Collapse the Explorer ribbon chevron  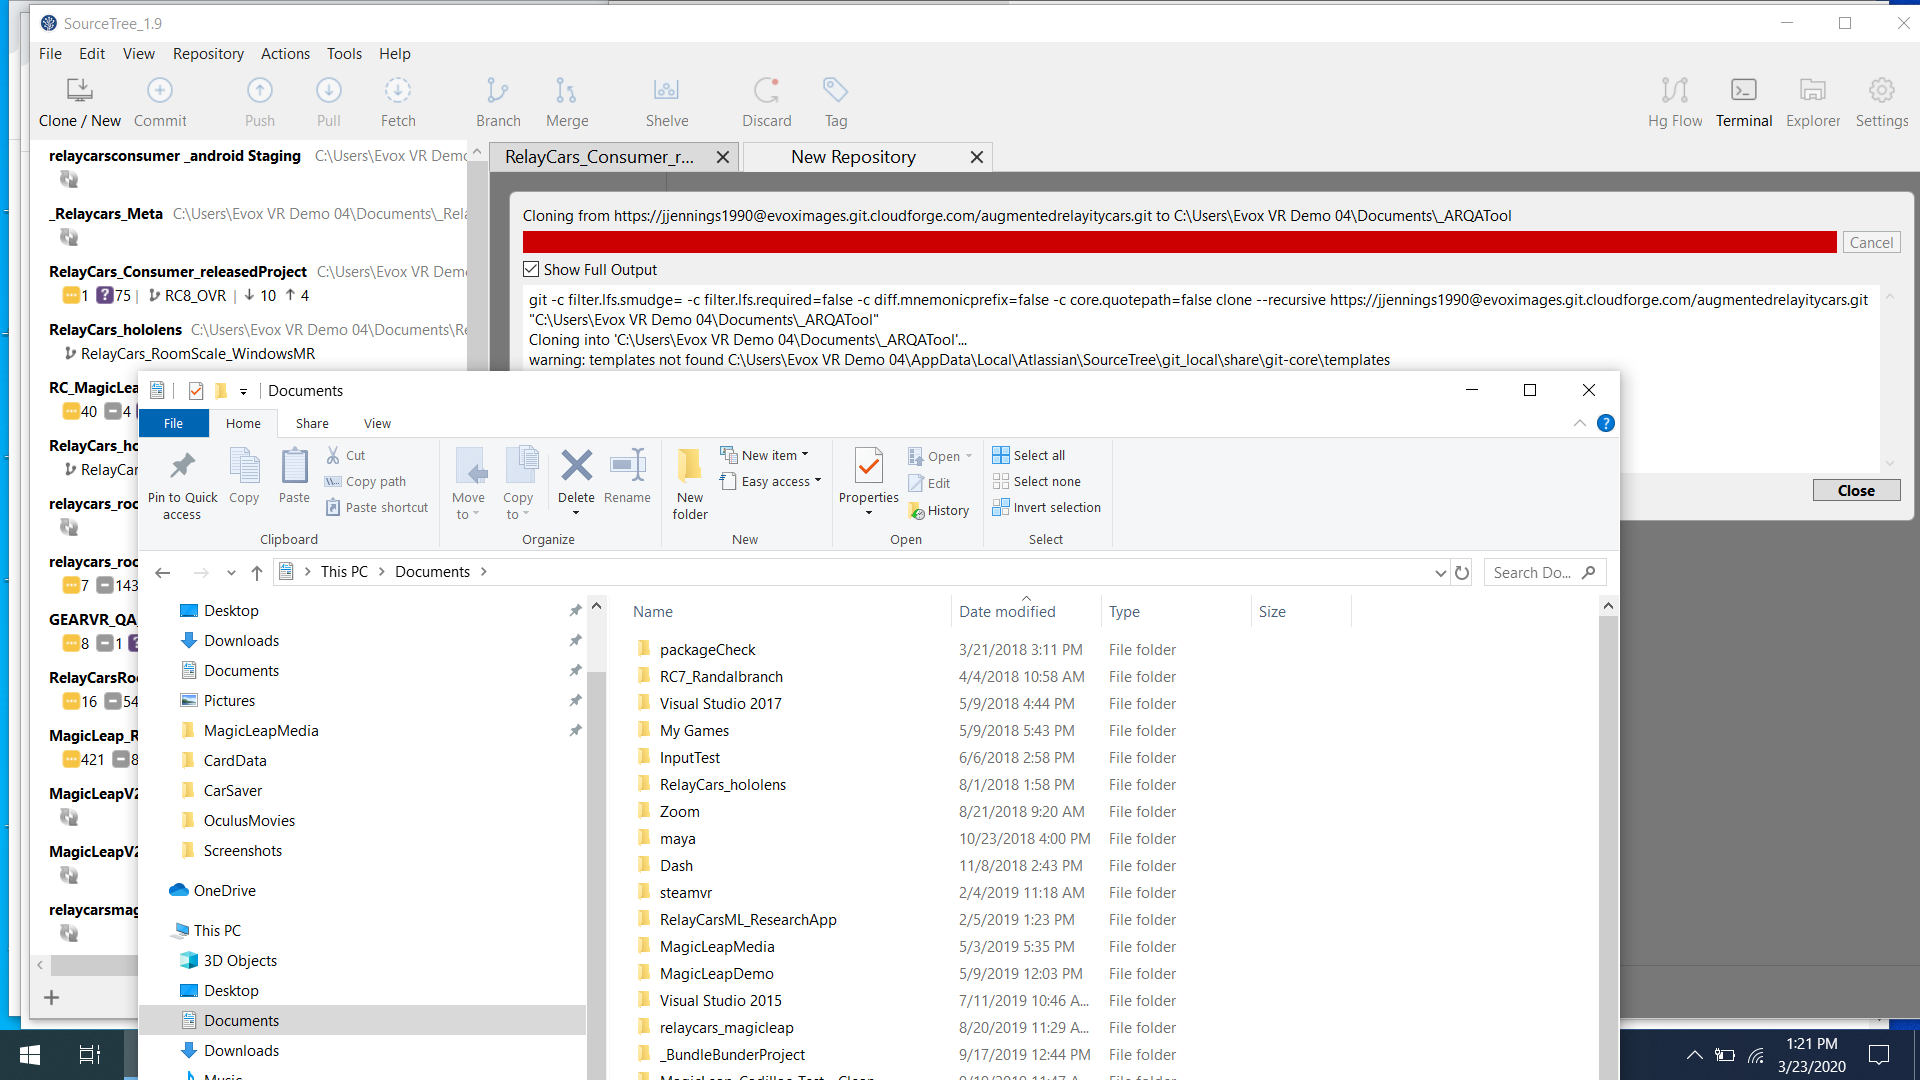tap(1580, 423)
